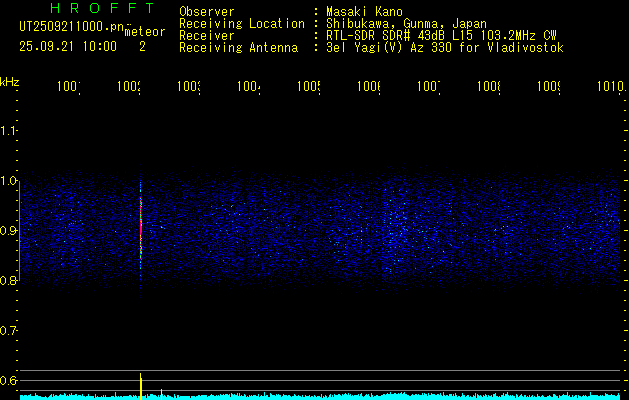
Task: Click the gray vertical band marker beside the 0.9 label
Action: click(x=20, y=230)
